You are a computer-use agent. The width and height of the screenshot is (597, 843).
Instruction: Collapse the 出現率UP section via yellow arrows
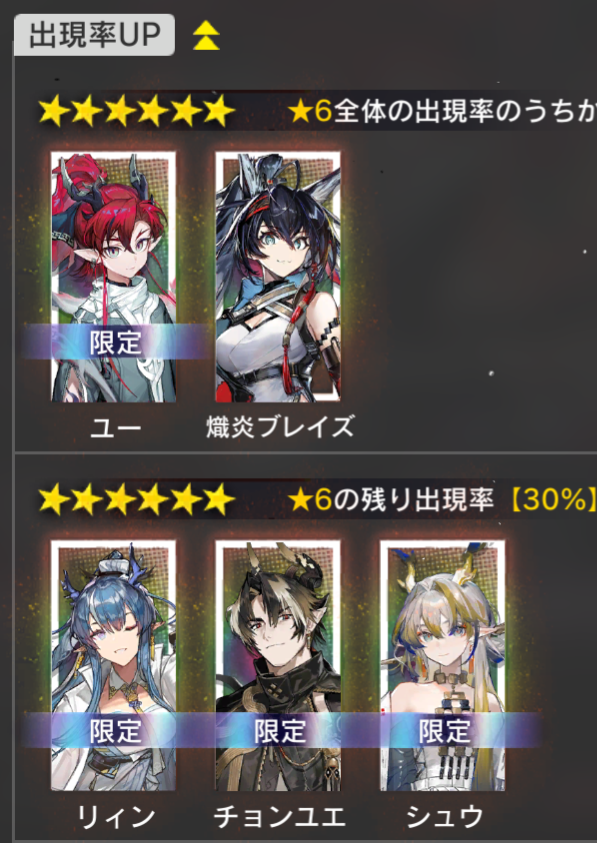tap(206, 35)
